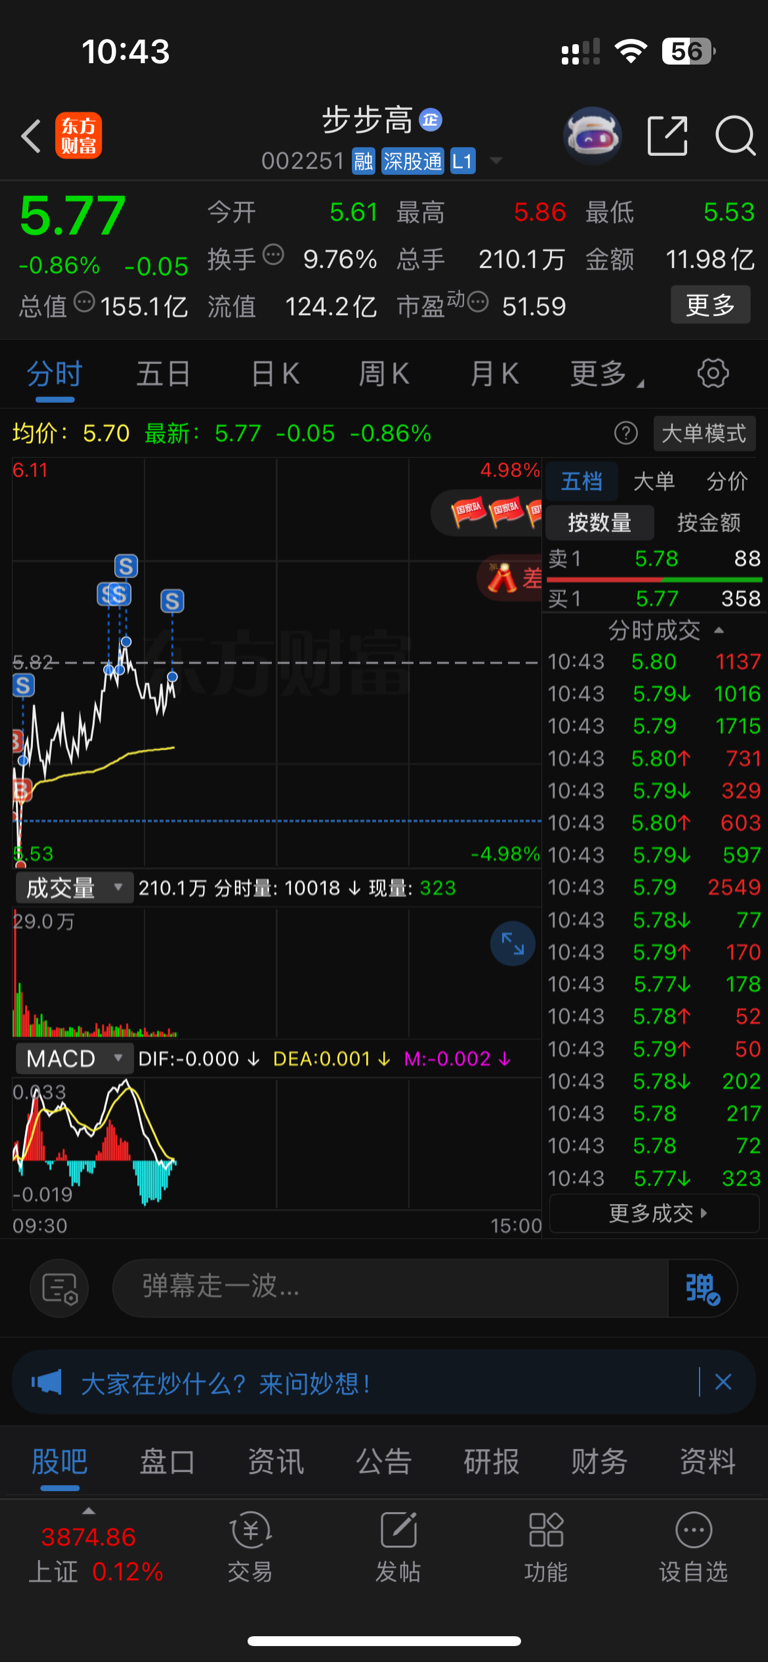Tap the 国家队 flag badges

point(489,513)
